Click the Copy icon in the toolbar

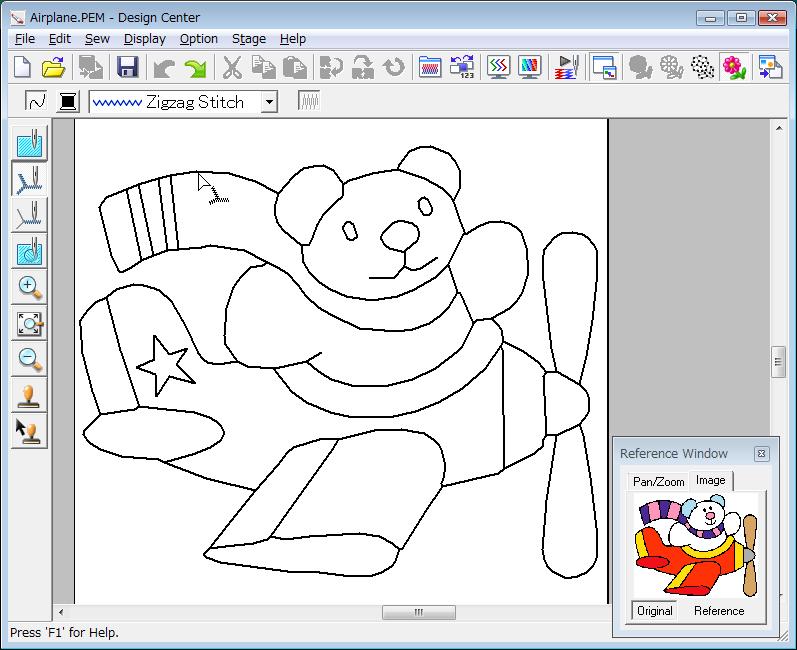[x=263, y=68]
